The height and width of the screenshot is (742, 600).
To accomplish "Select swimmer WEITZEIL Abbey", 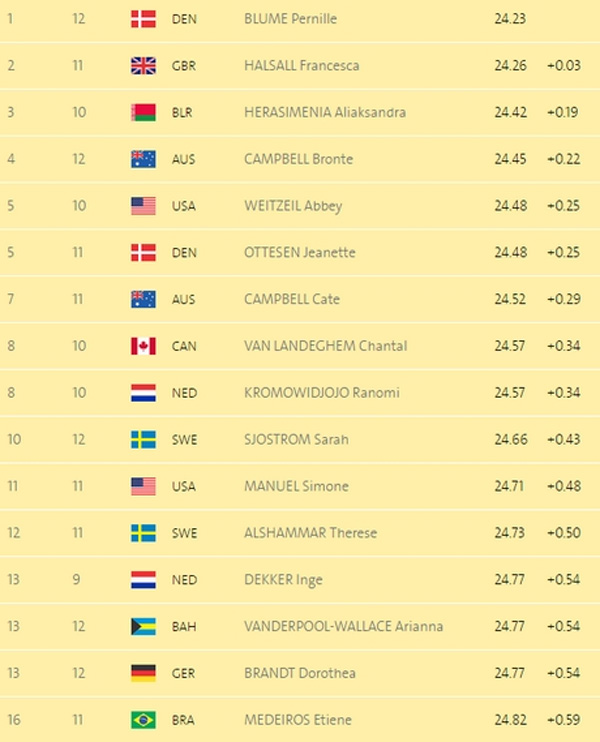I will [x=293, y=206].
